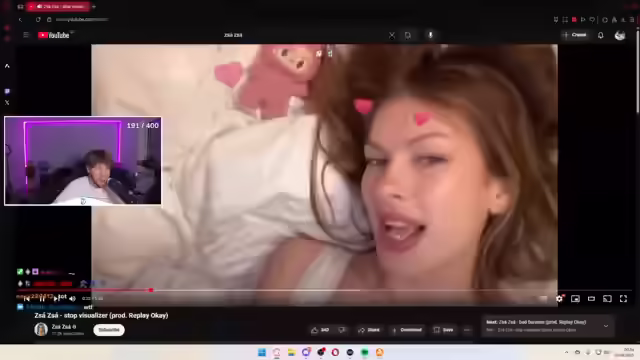Open the Zsá Zsá channel avatar
This screenshot has width=640, height=360.
41,329
